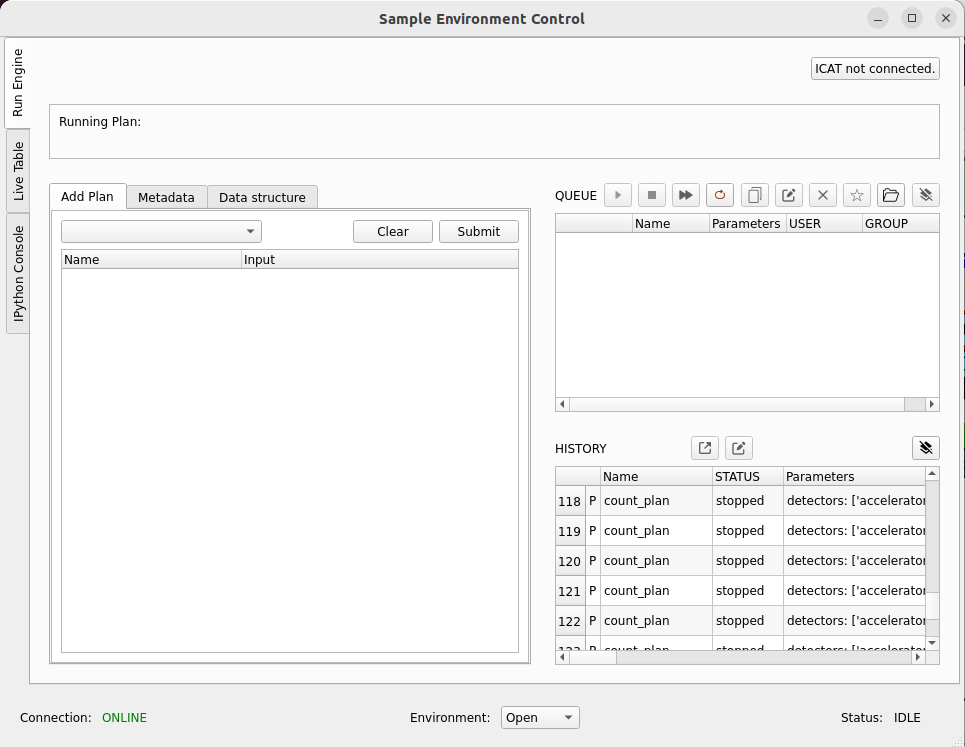Click the ONLINE connection status text
This screenshot has height=747, width=965.
pos(124,717)
